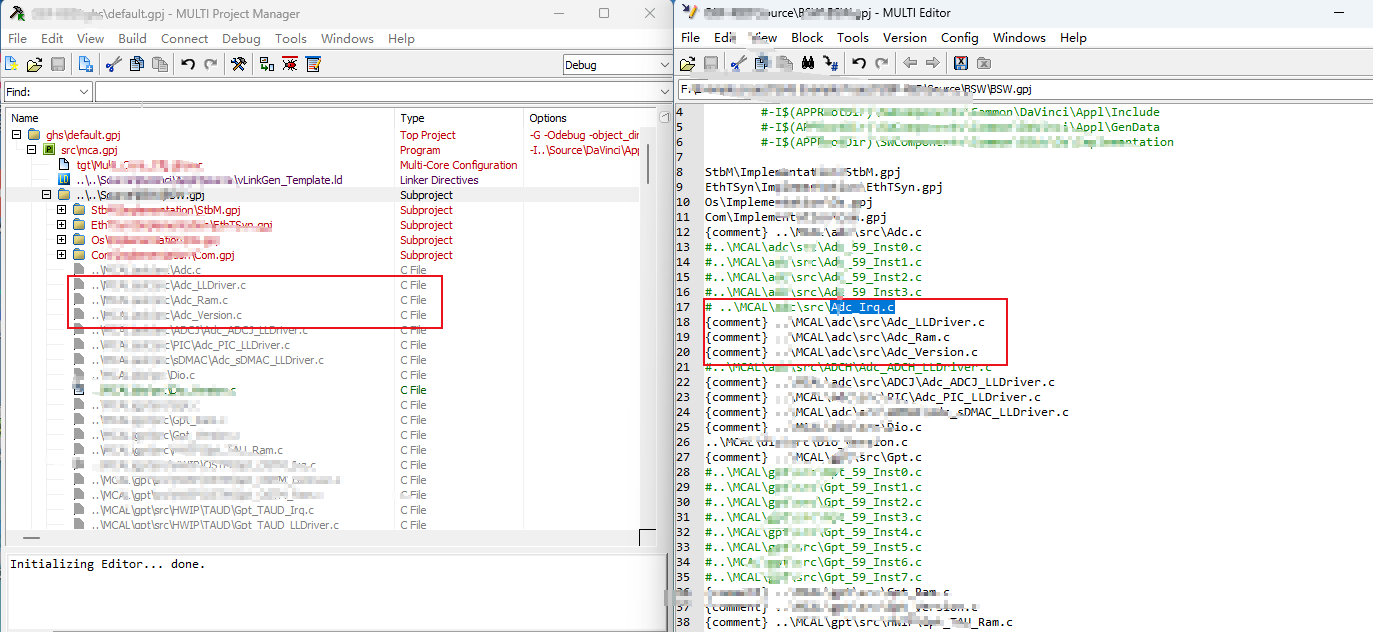Click scissors Cut icon in Project Manager

pyautogui.click(x=113, y=65)
